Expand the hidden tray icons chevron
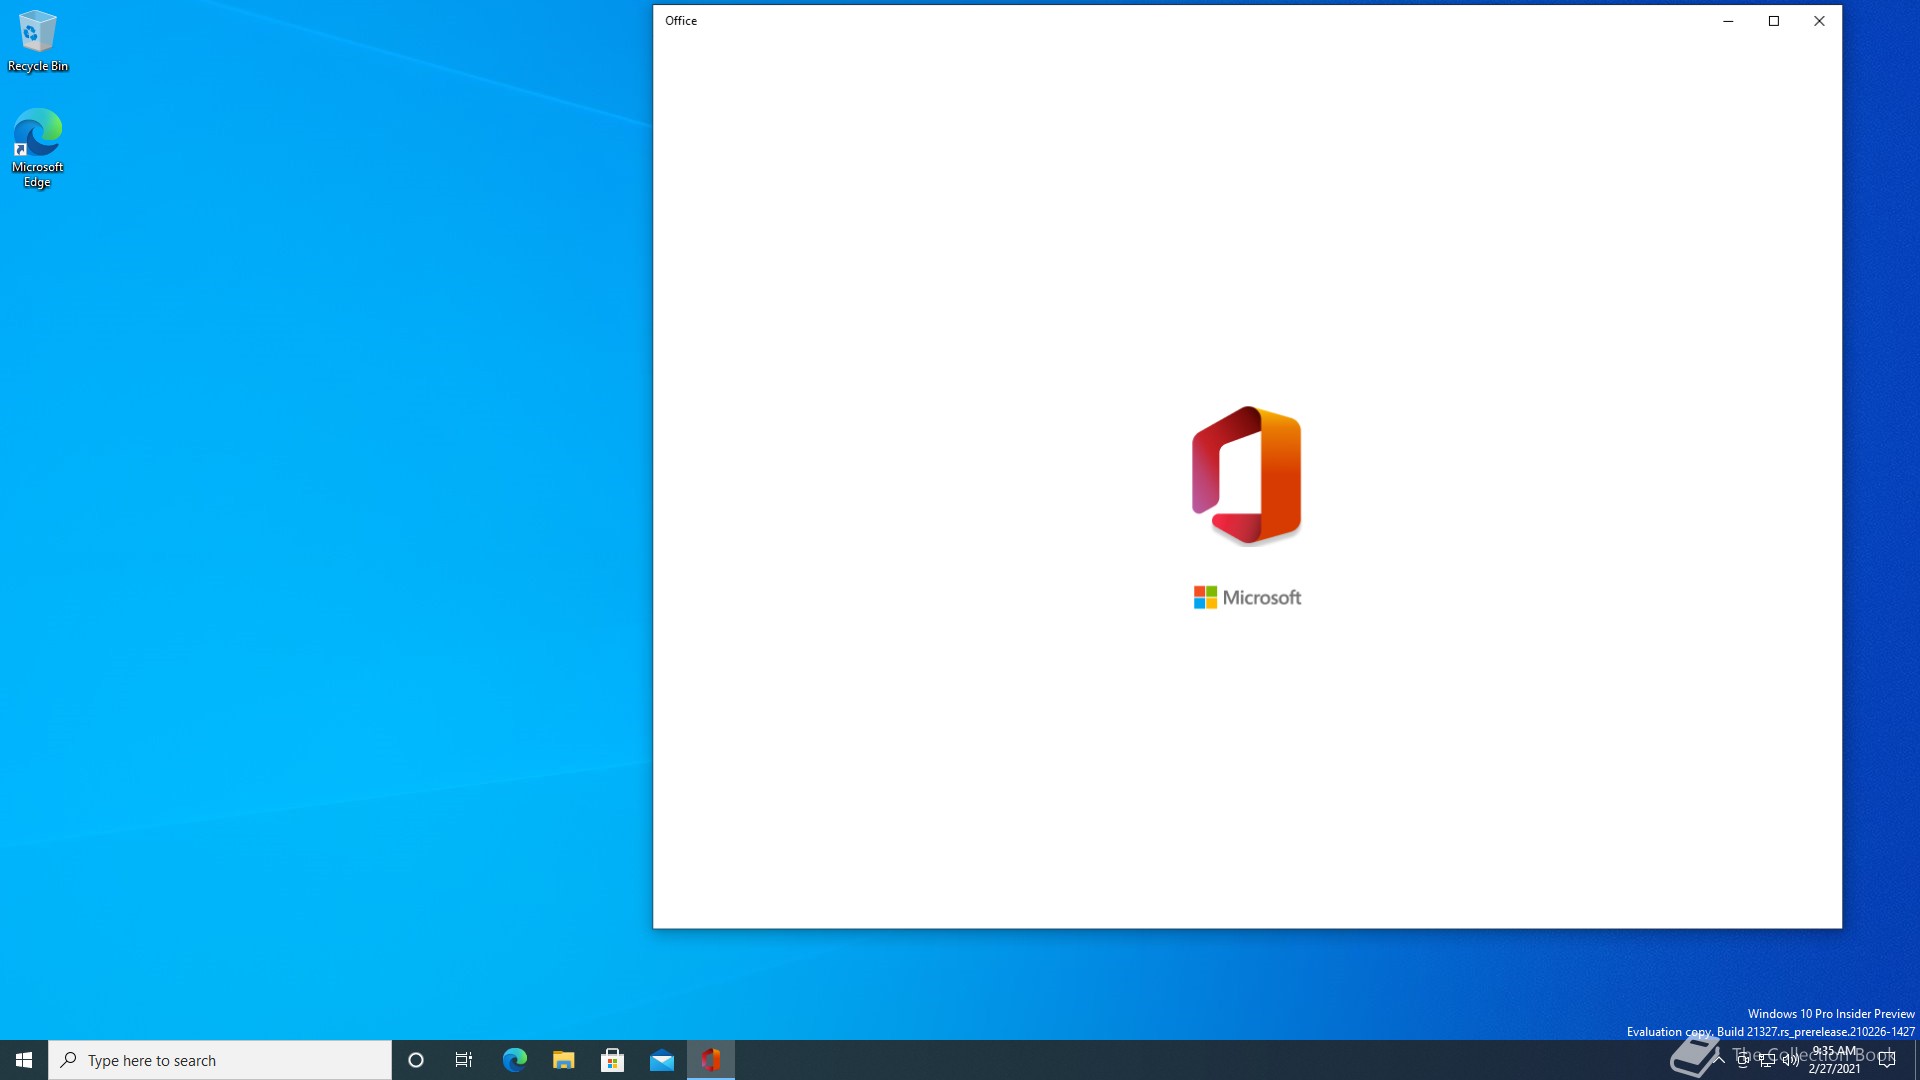 point(1719,1060)
